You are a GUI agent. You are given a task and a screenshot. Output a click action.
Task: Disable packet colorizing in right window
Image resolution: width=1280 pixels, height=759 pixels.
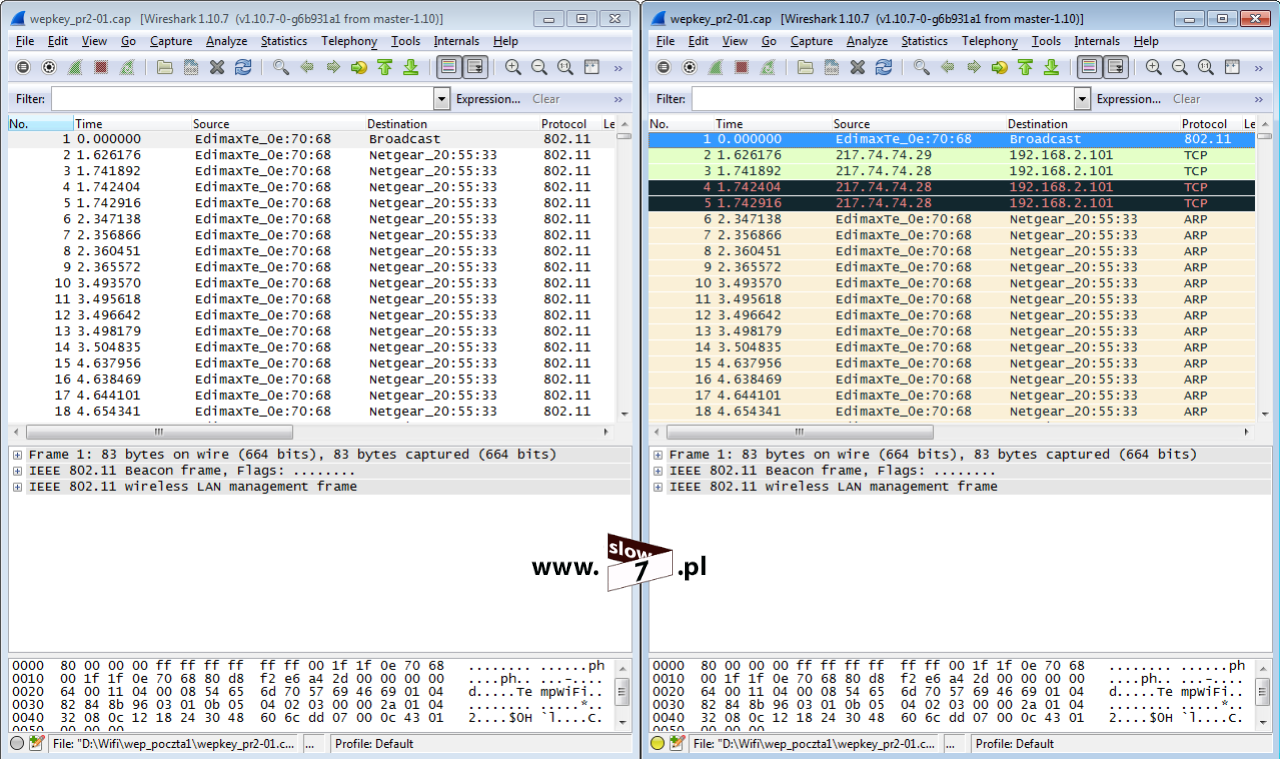pyautogui.click(x=1089, y=67)
